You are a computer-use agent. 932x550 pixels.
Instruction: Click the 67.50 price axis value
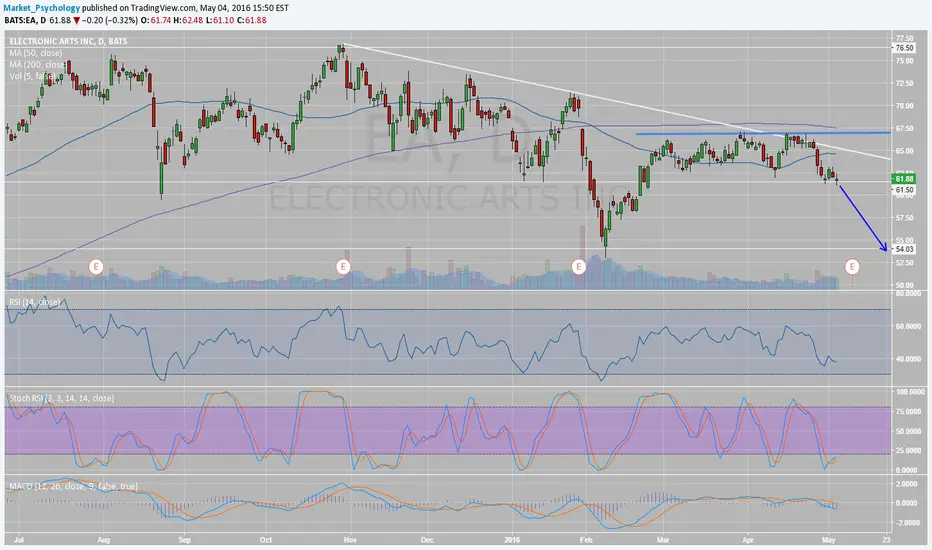[904, 128]
